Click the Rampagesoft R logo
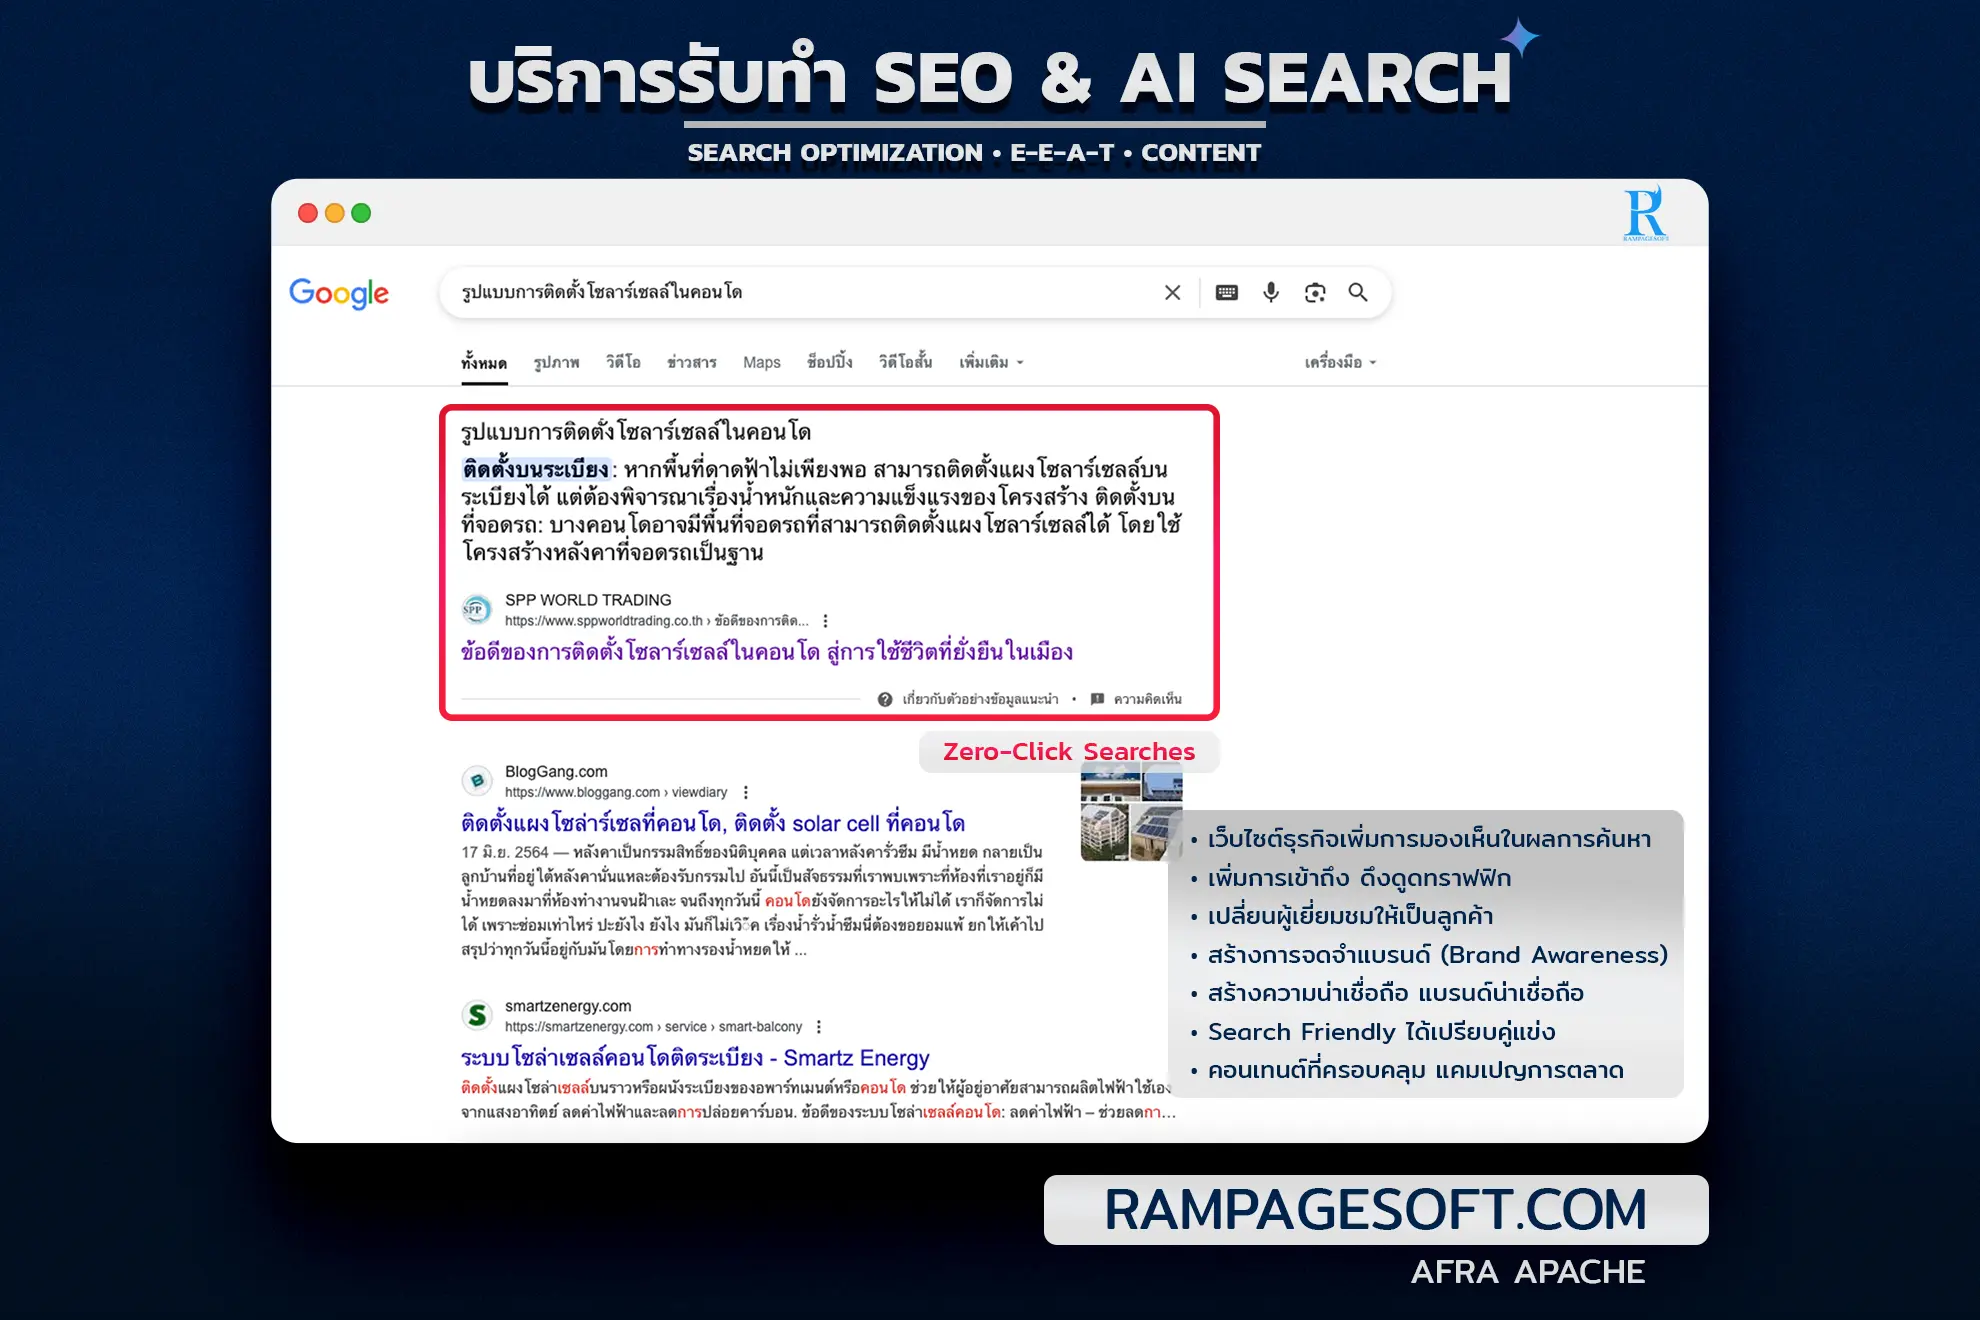The height and width of the screenshot is (1320, 1980). pos(1645,213)
